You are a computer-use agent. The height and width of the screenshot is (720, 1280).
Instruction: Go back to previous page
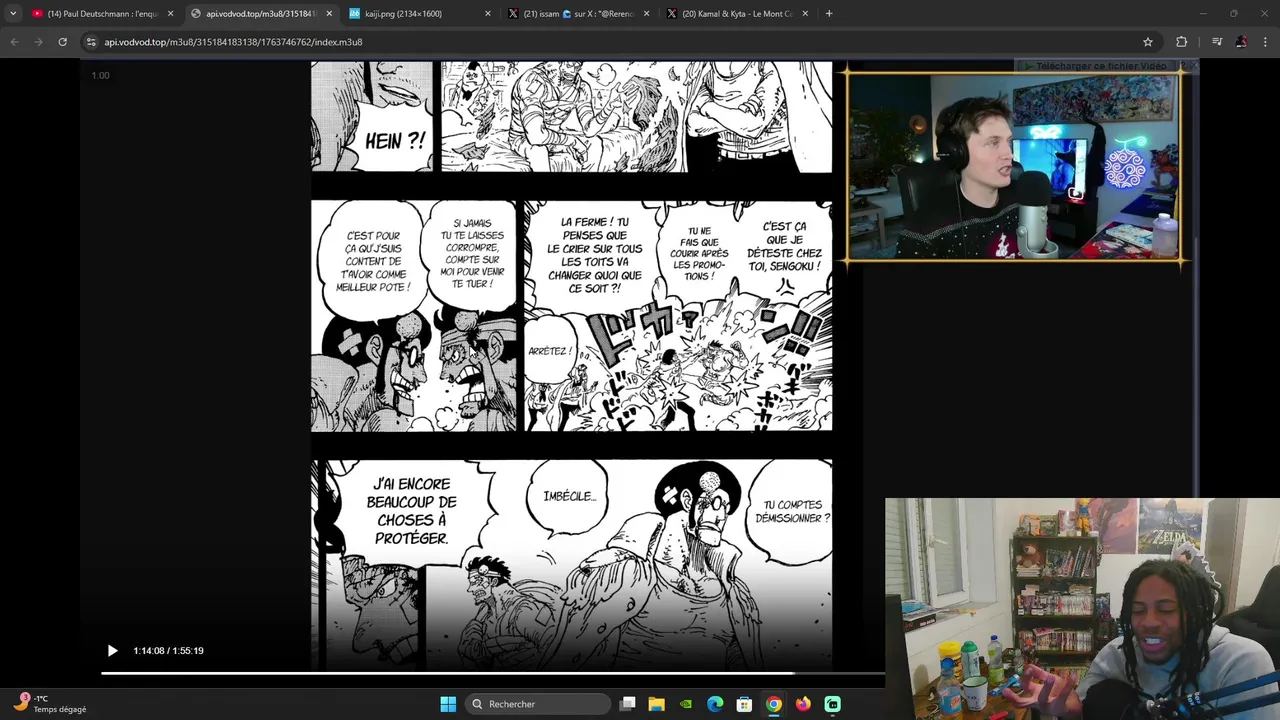tap(14, 42)
